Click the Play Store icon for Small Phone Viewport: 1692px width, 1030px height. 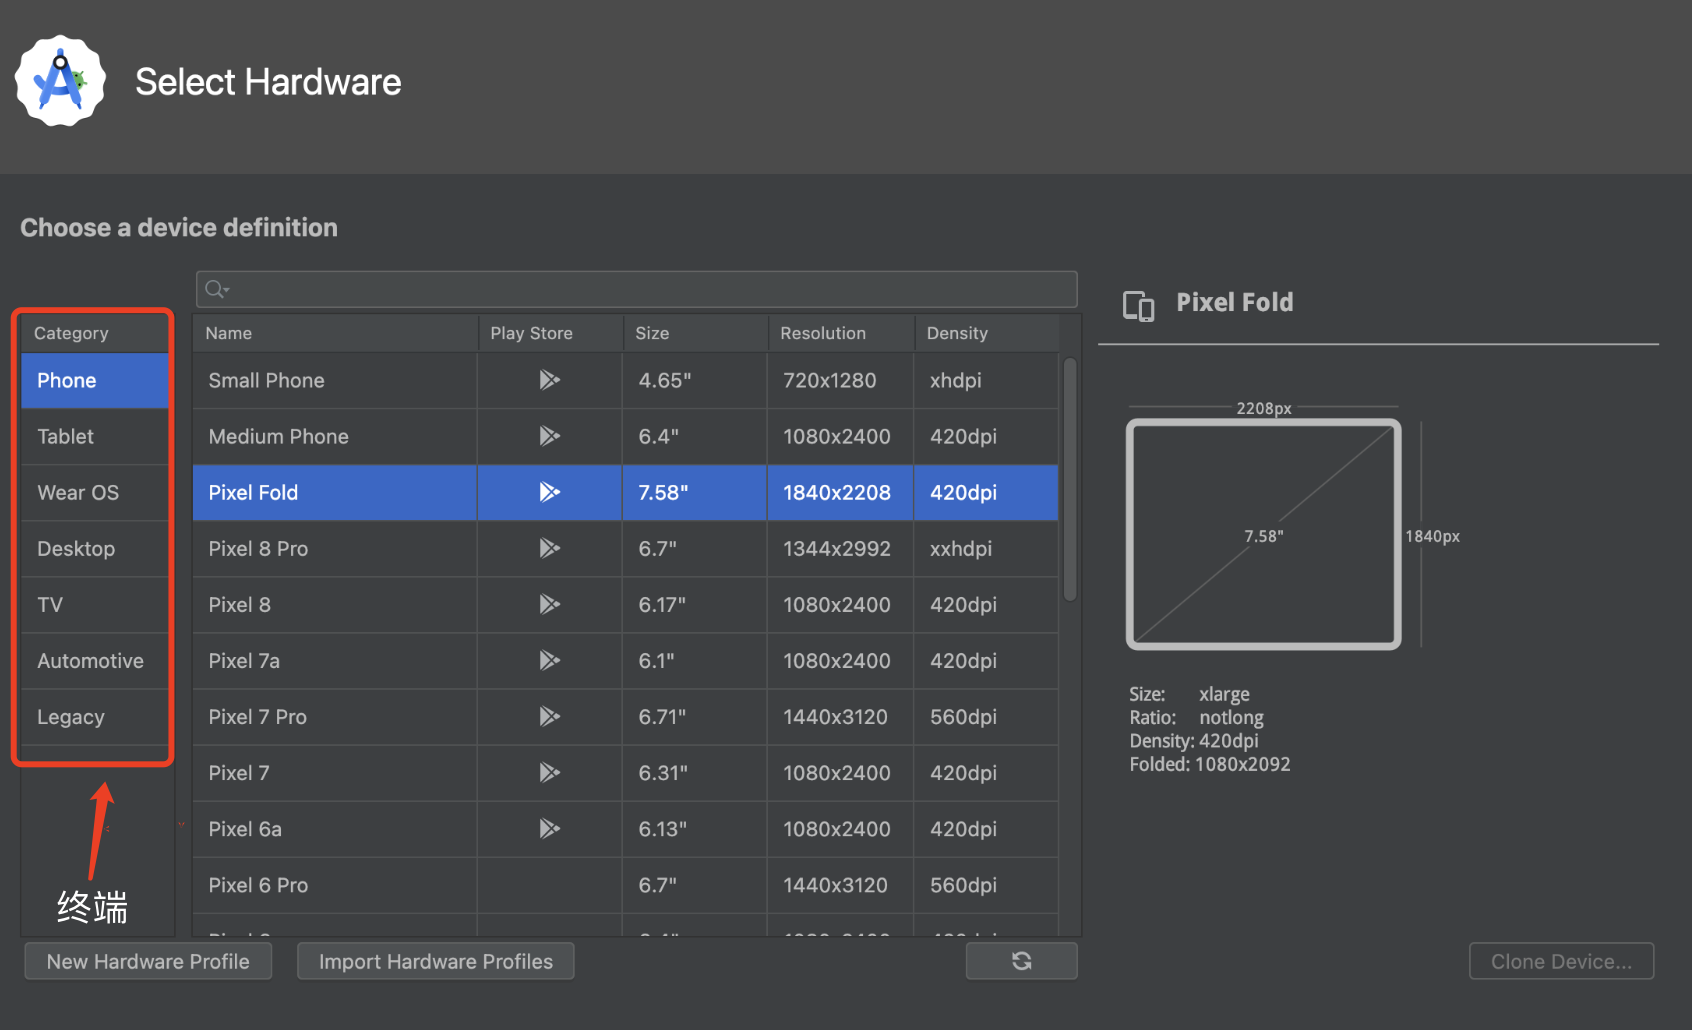click(x=549, y=380)
